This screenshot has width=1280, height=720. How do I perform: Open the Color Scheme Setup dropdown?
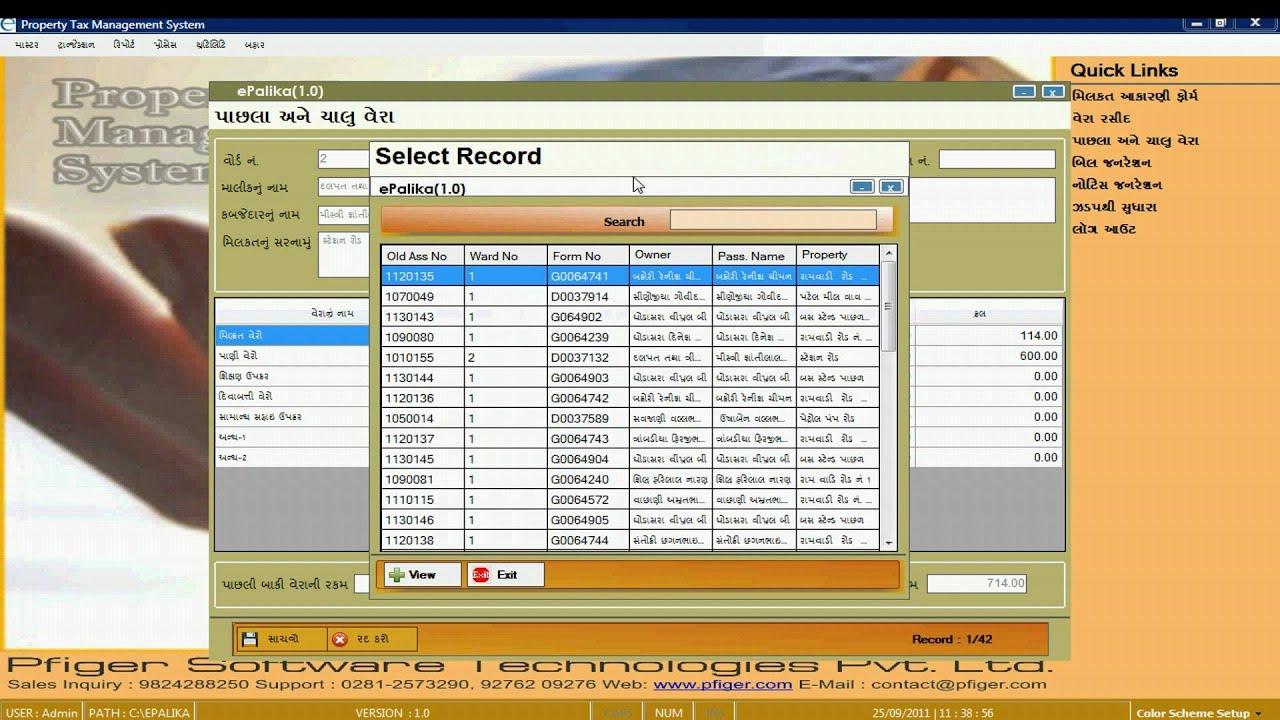pos(1200,713)
